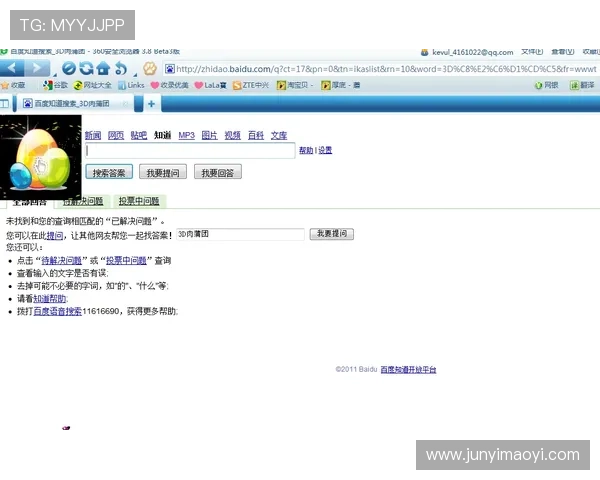Open the home page via house icon
The image size is (600, 480).
coord(103,69)
